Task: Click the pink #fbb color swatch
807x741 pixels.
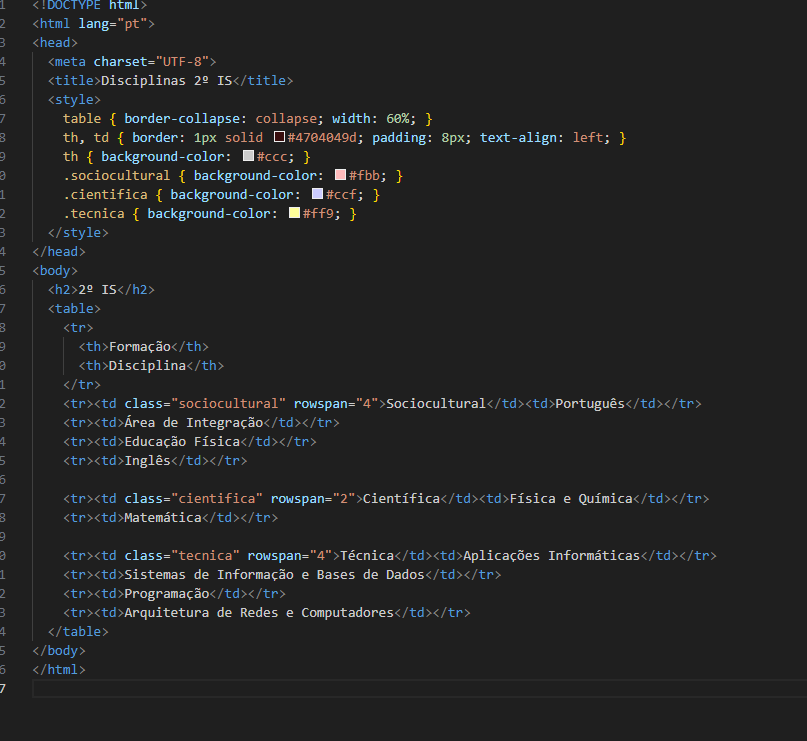Action: [341, 176]
